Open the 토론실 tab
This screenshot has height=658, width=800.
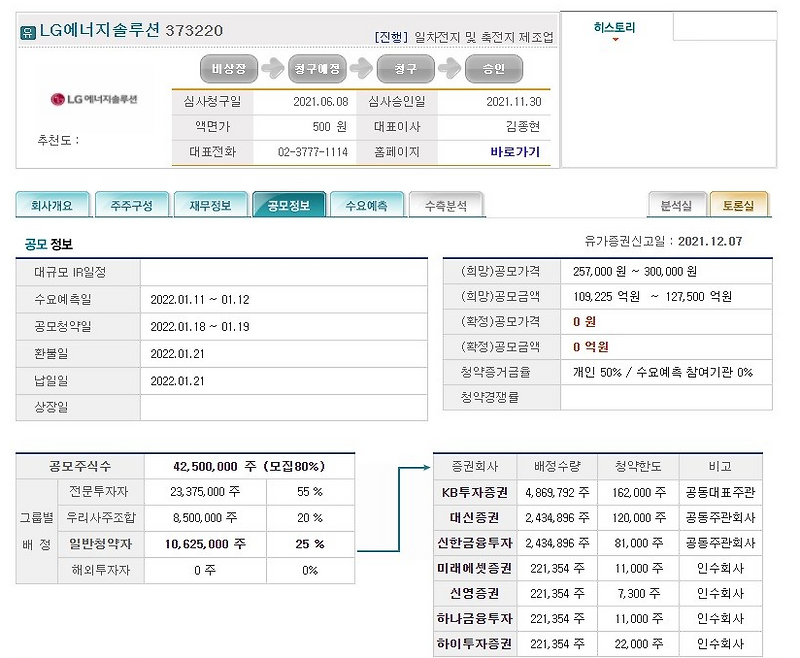pyautogui.click(x=738, y=205)
